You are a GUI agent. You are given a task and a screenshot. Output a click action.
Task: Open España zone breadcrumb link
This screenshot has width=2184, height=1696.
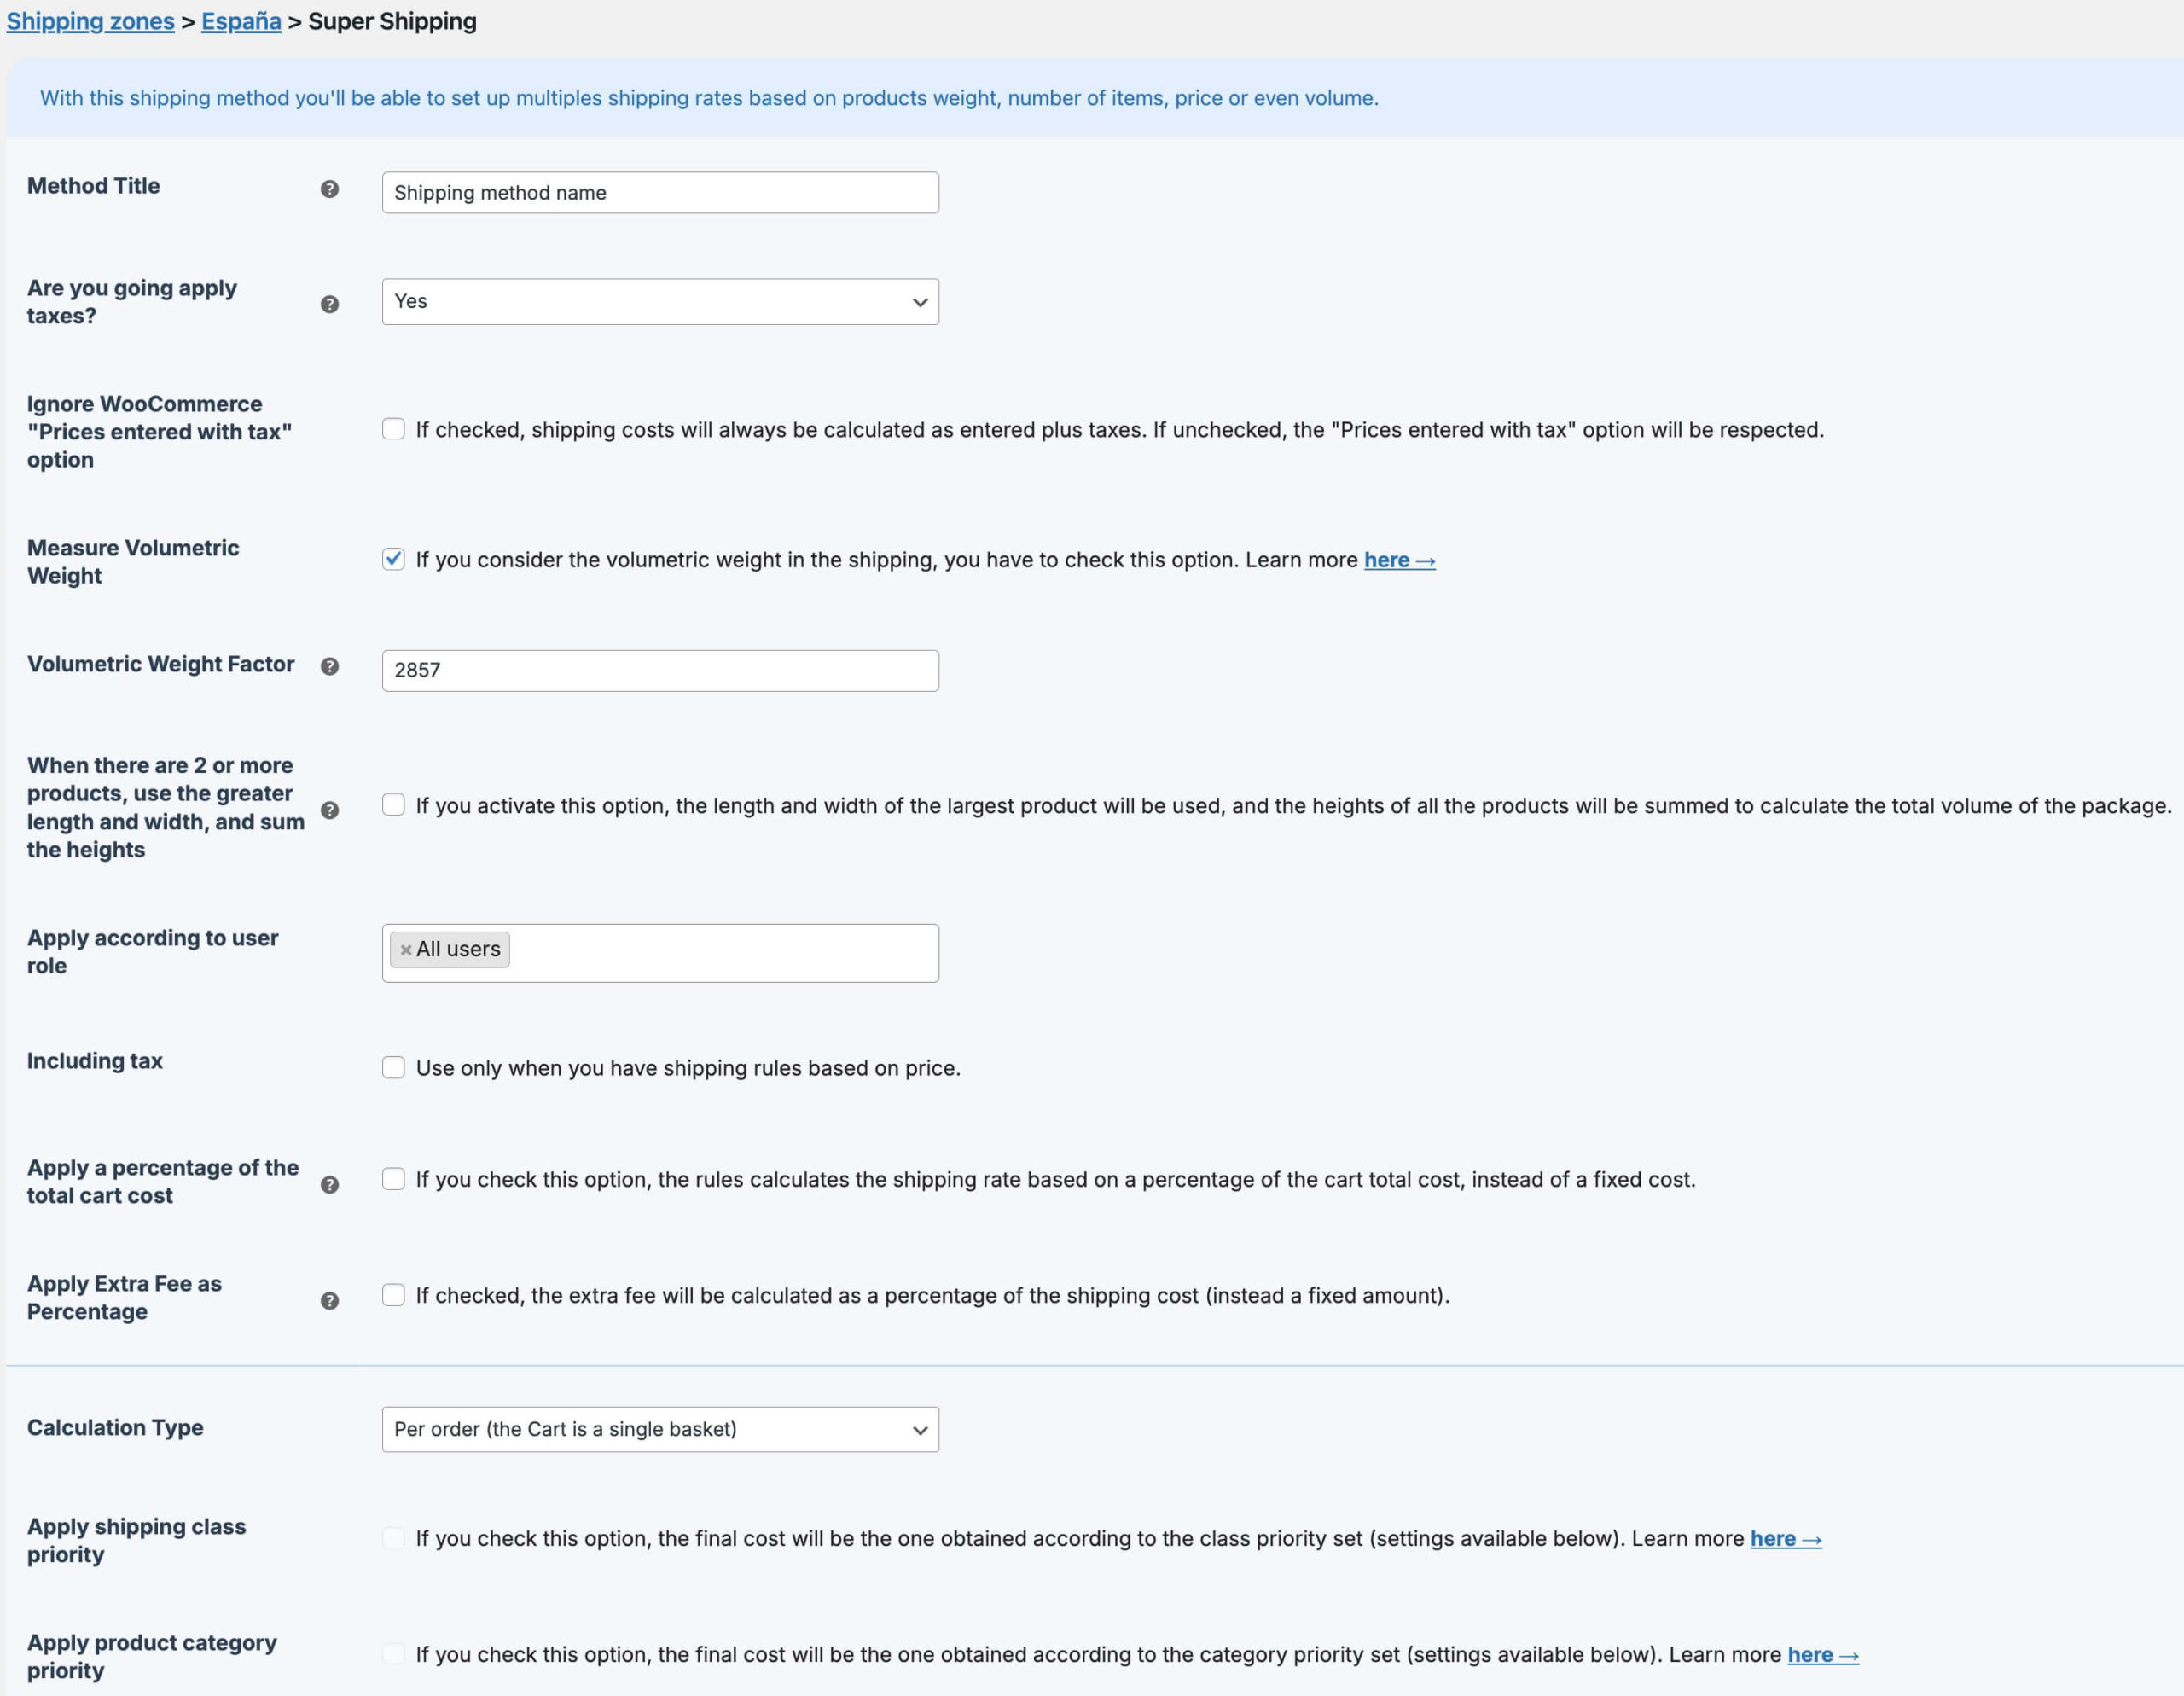[x=241, y=21]
